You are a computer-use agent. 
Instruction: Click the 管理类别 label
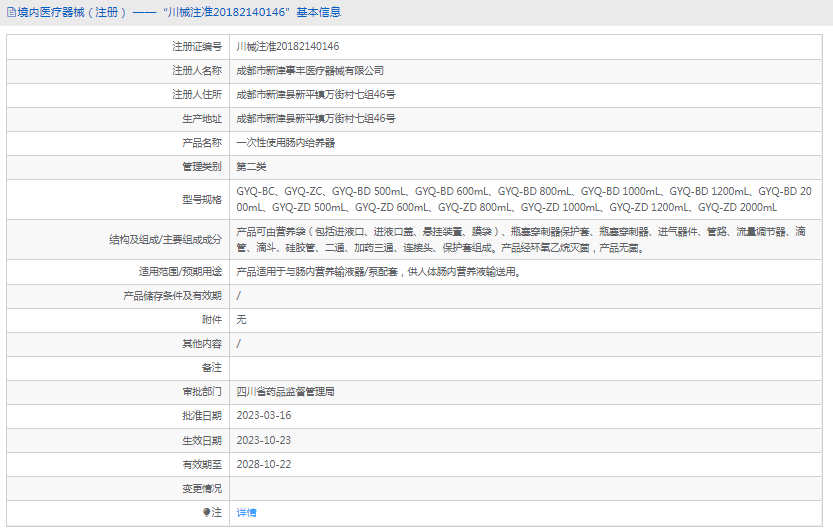(x=202, y=167)
